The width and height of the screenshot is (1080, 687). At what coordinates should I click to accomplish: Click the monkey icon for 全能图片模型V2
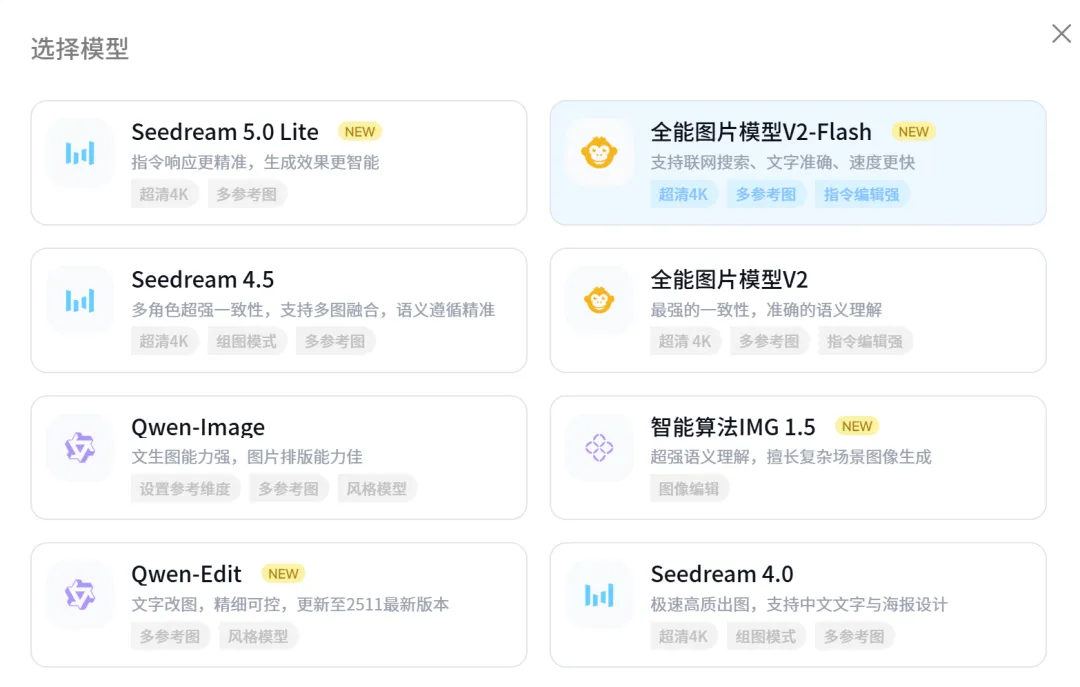[599, 300]
